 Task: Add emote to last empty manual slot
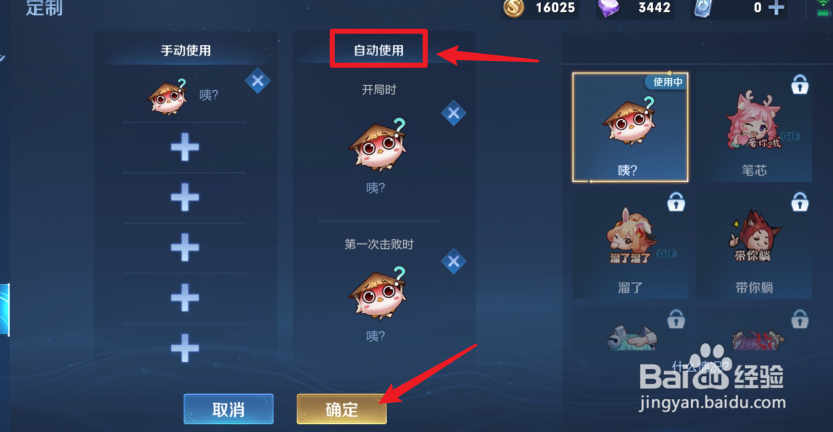pos(185,348)
